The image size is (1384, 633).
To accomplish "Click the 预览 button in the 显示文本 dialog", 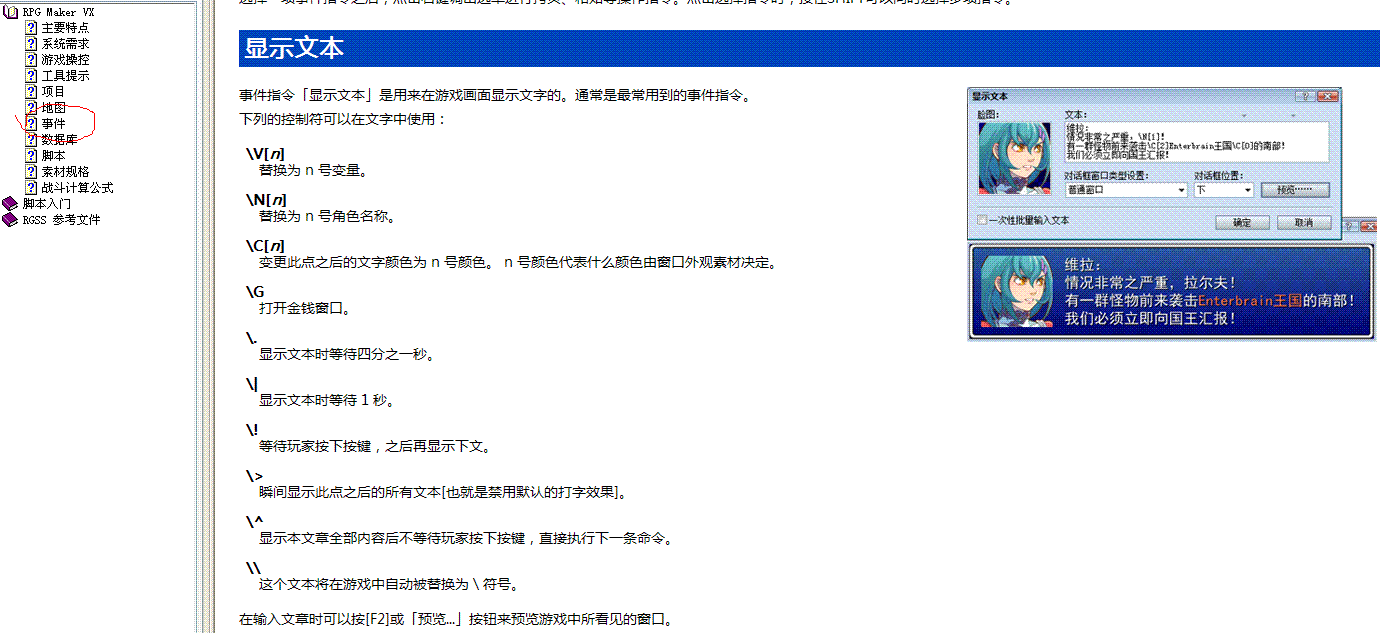I will point(1295,190).
